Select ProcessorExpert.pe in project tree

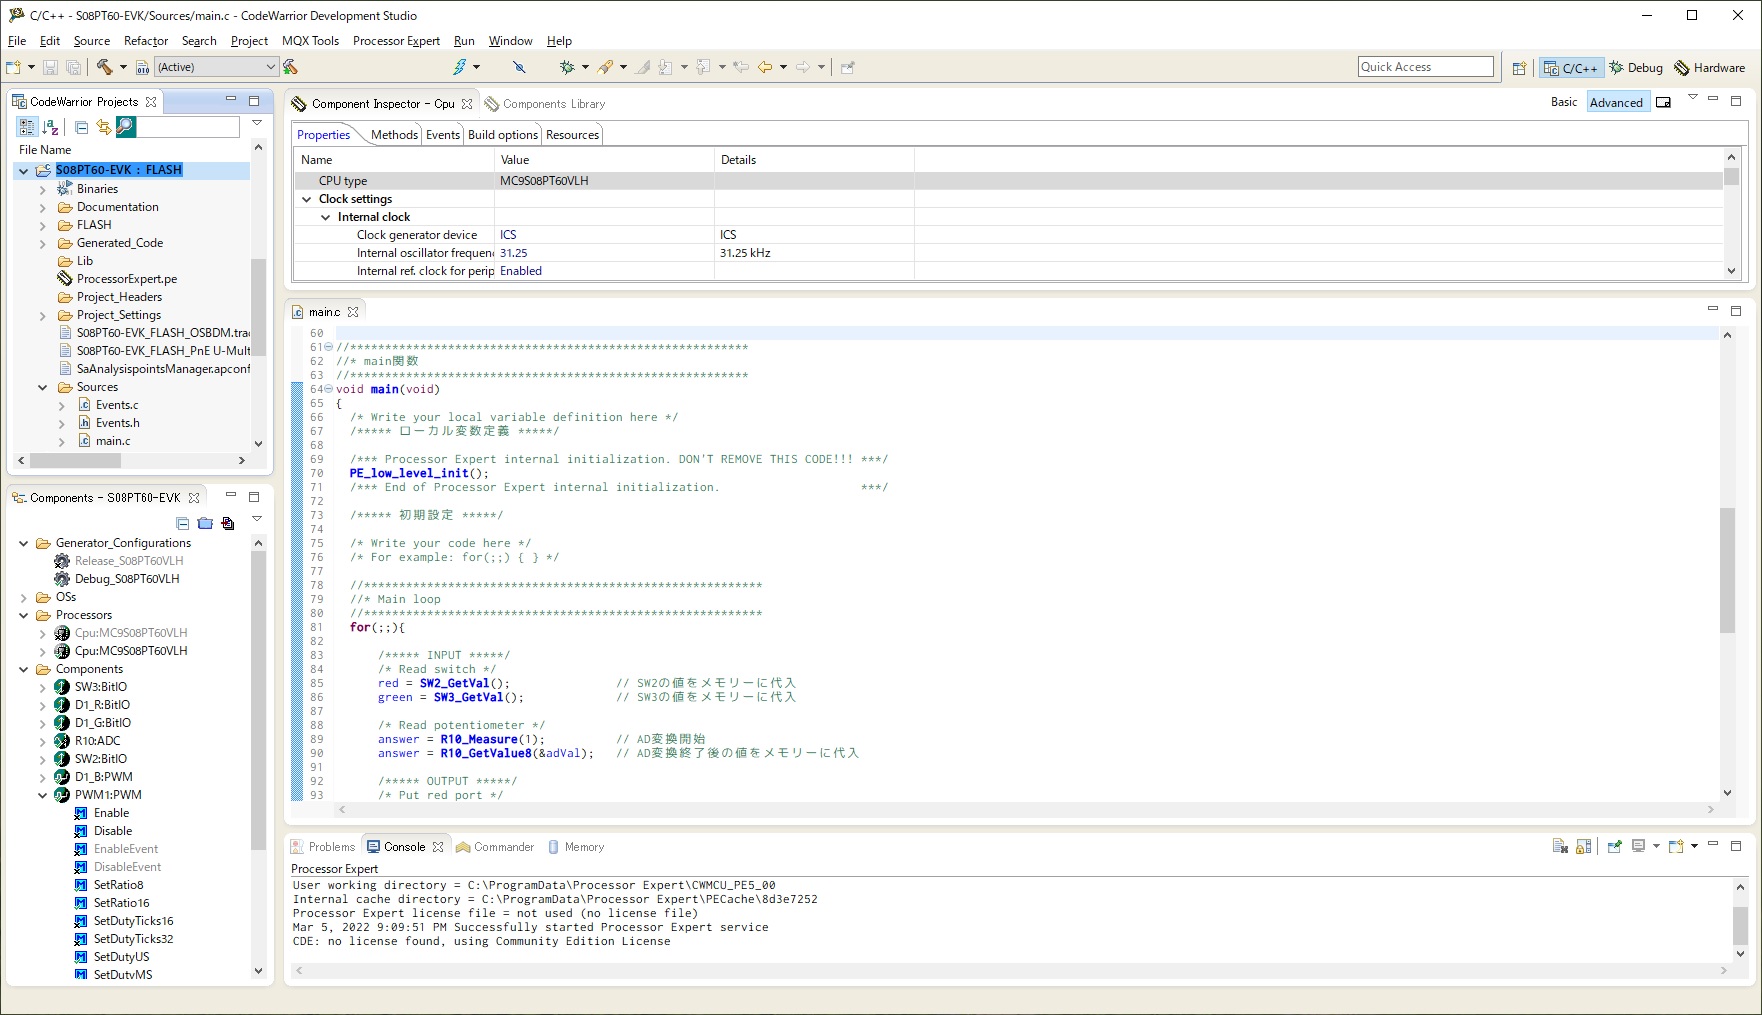point(126,279)
